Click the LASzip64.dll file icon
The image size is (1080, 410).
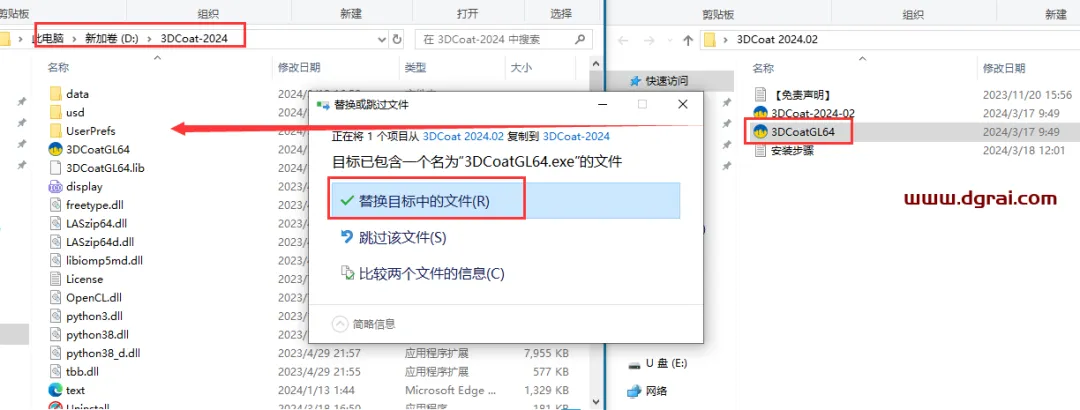pyautogui.click(x=56, y=223)
